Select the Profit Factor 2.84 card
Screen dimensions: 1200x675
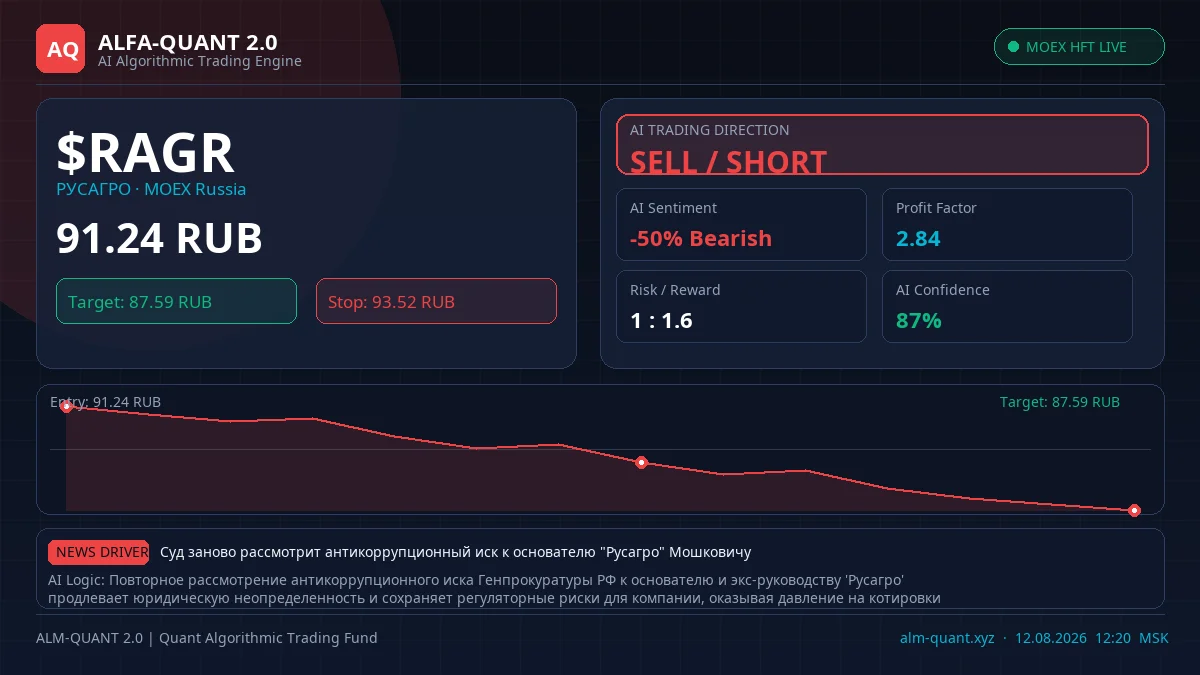pos(1007,224)
